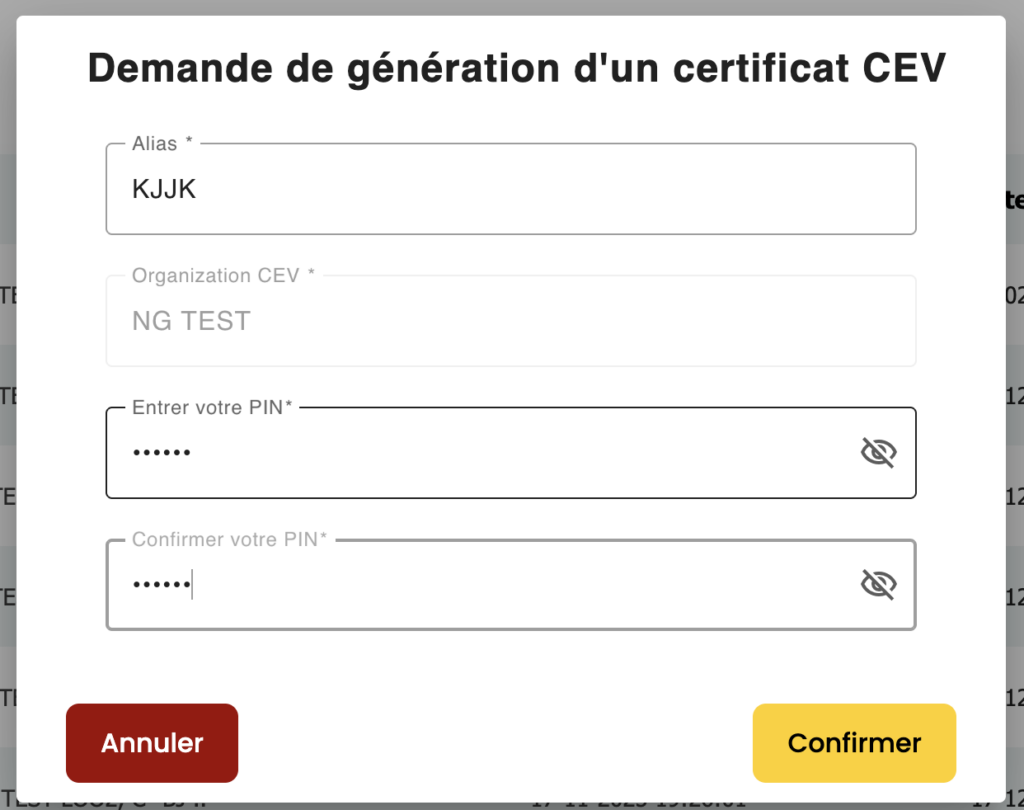Screen dimensions: 1024x810
Task: Click the disabled Organization CEV field
Action: coord(510,321)
